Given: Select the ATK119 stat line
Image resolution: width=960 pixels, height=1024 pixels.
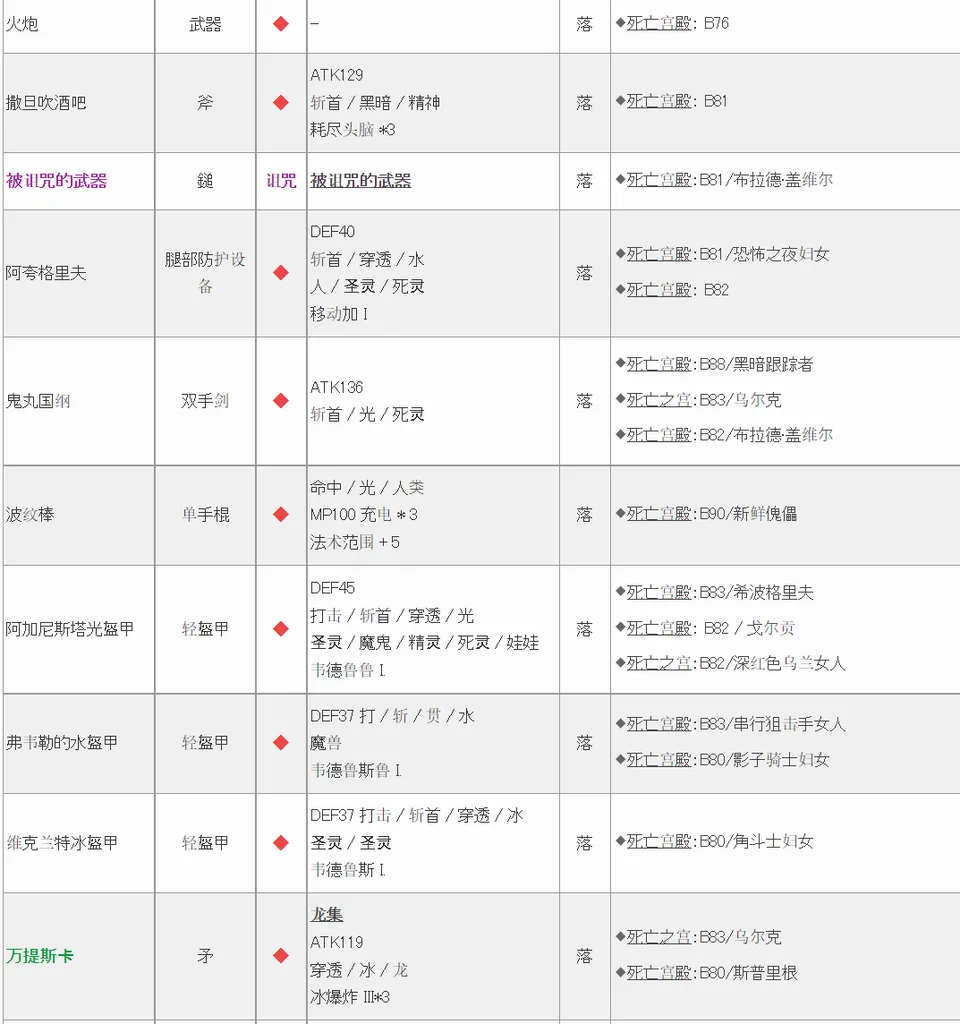Looking at the screenshot, I should pos(336,942).
